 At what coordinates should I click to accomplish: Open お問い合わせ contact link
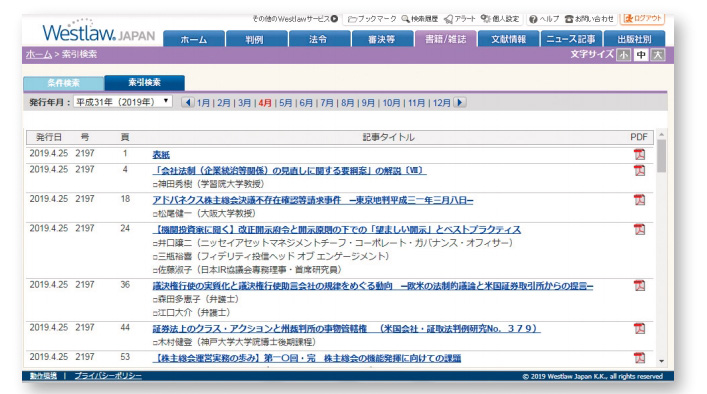click(x=589, y=19)
